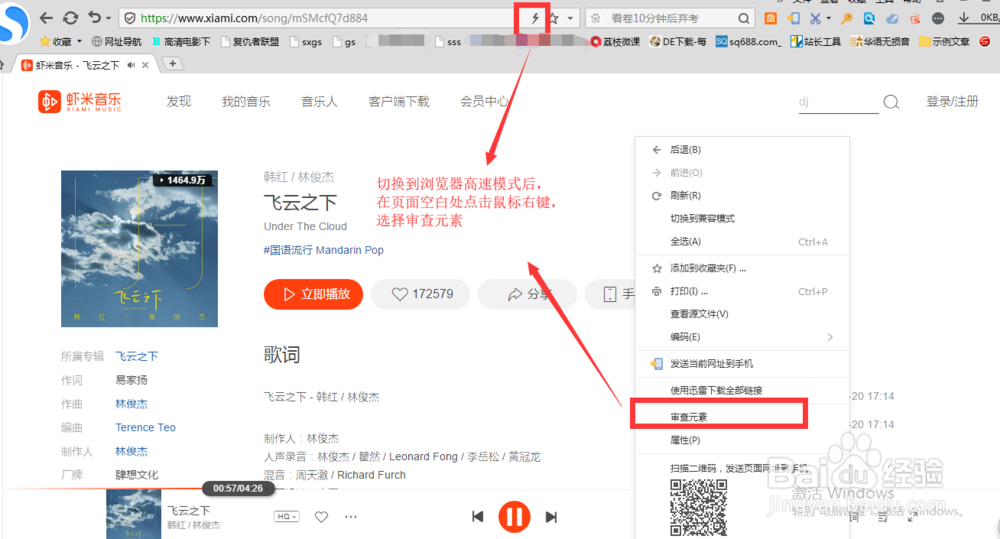Click the magnifier in the browser search box

(744, 18)
